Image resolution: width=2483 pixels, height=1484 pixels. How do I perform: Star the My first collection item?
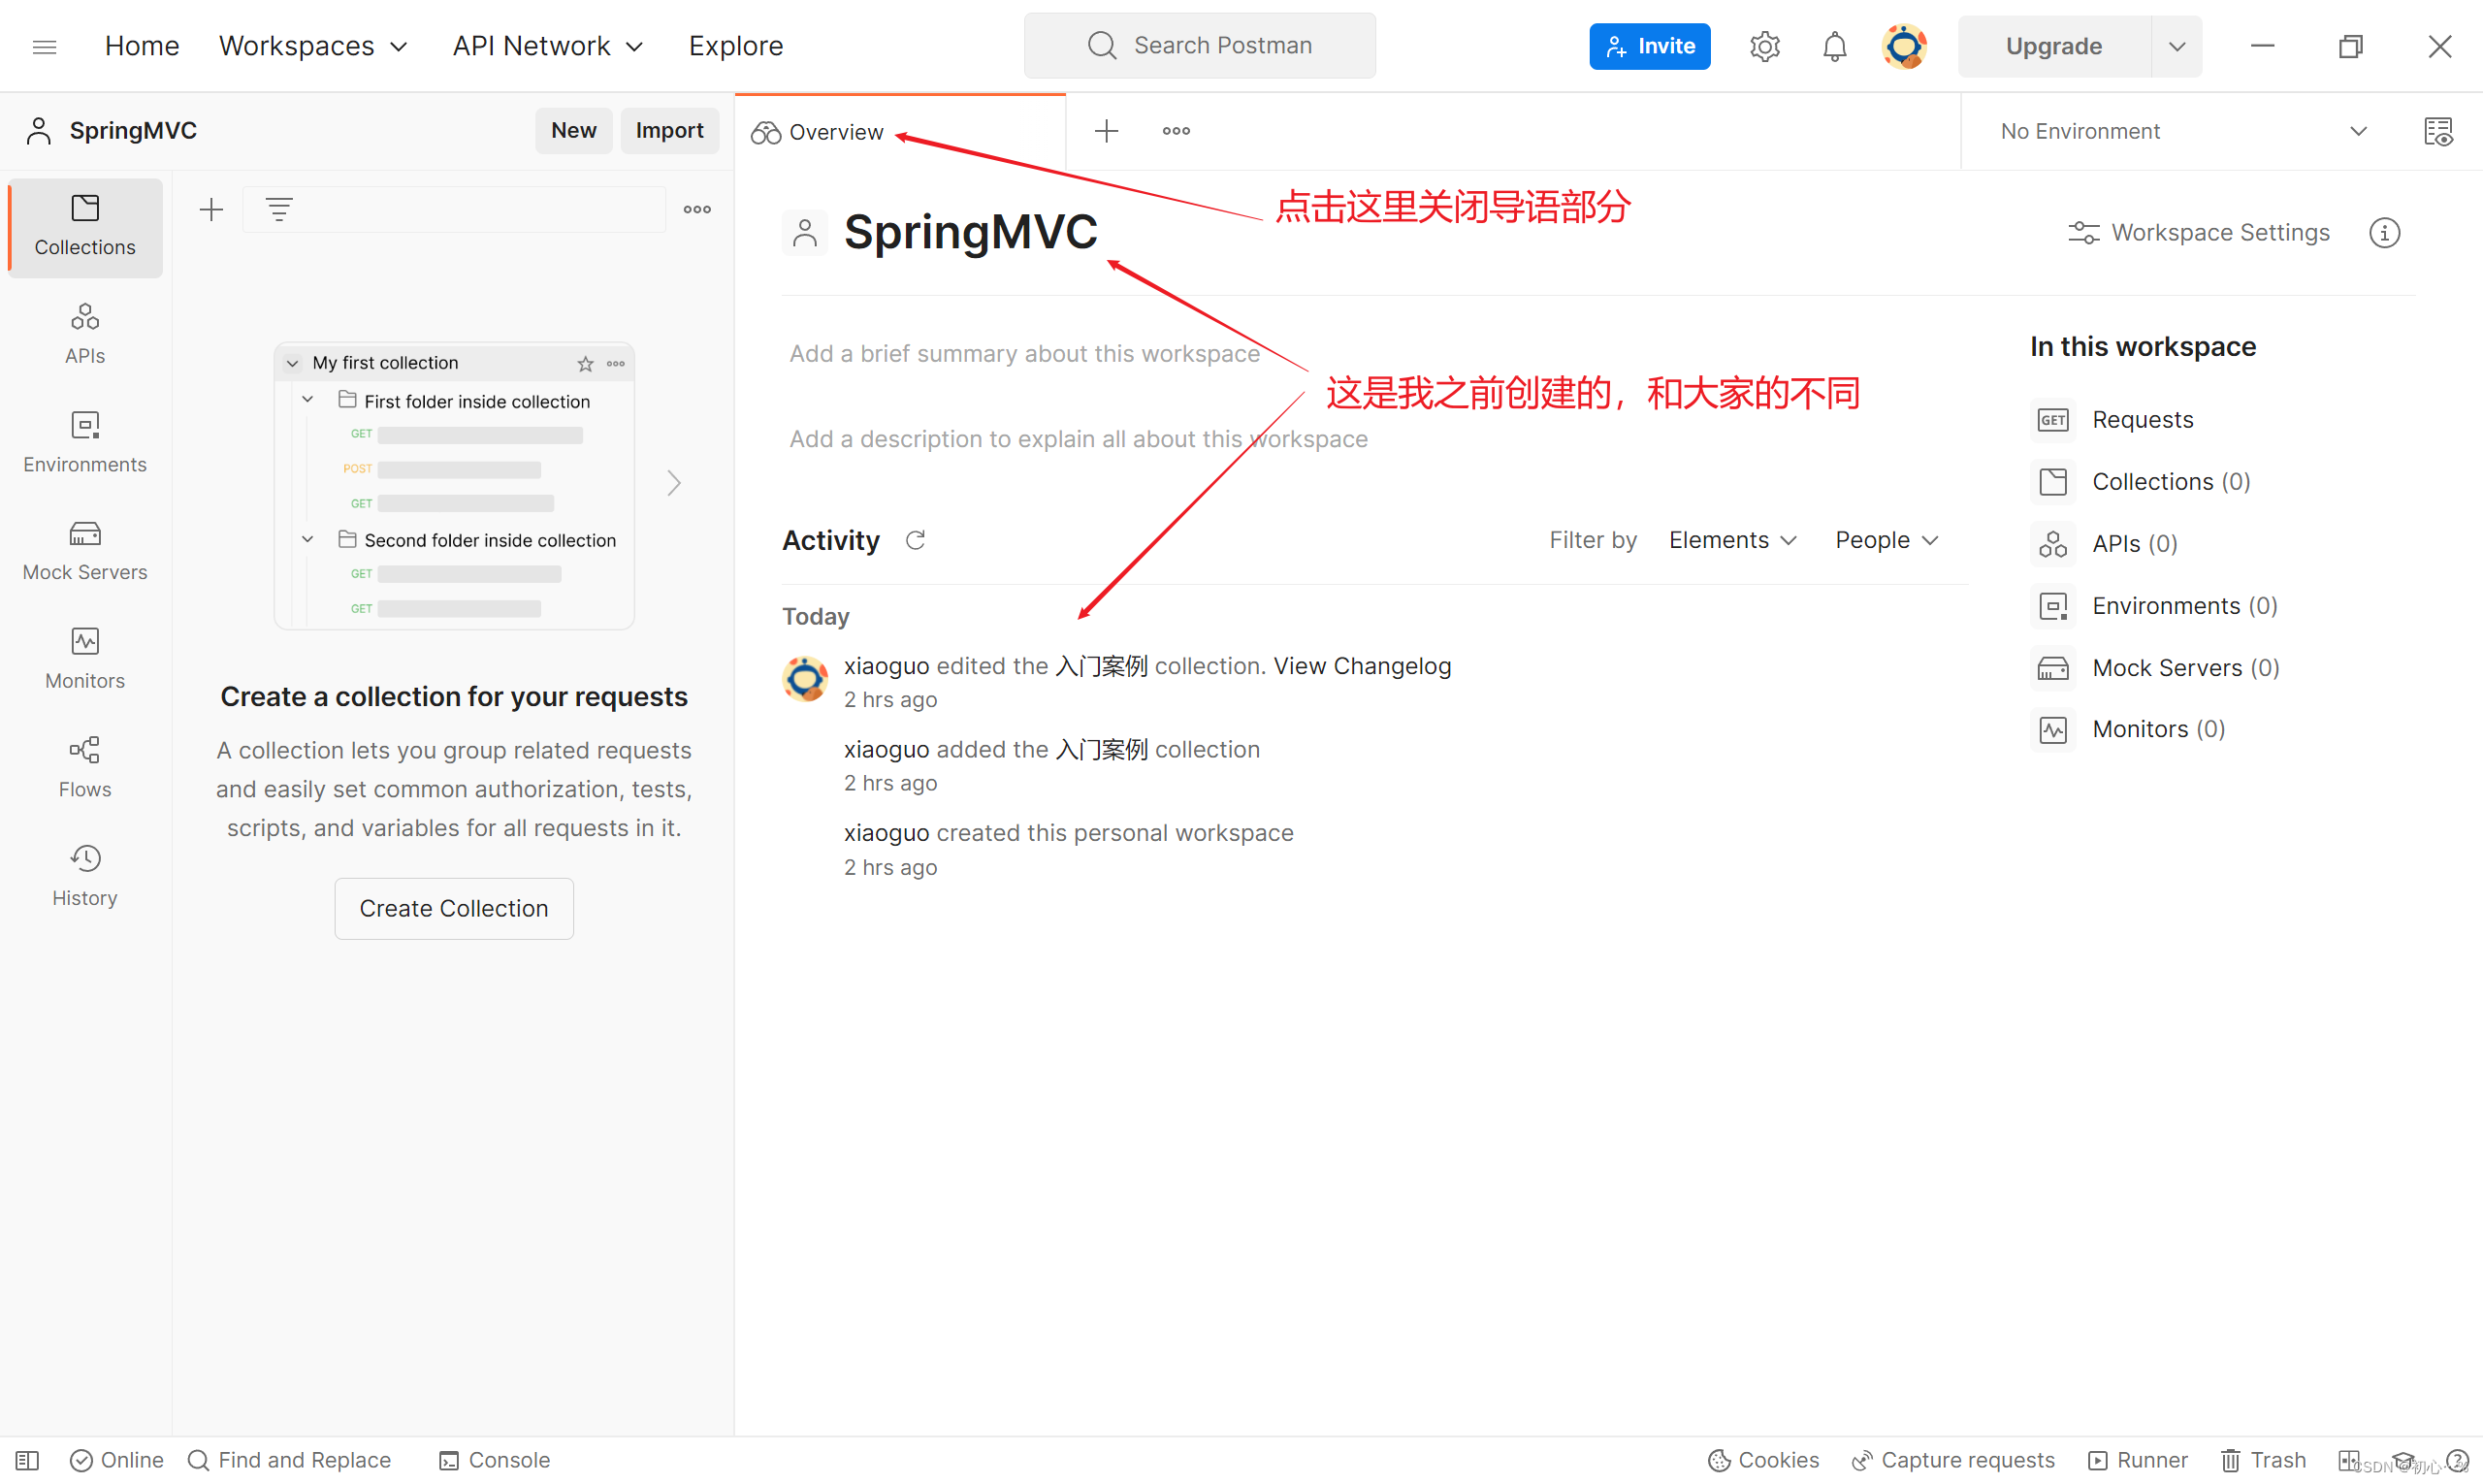[x=585, y=363]
